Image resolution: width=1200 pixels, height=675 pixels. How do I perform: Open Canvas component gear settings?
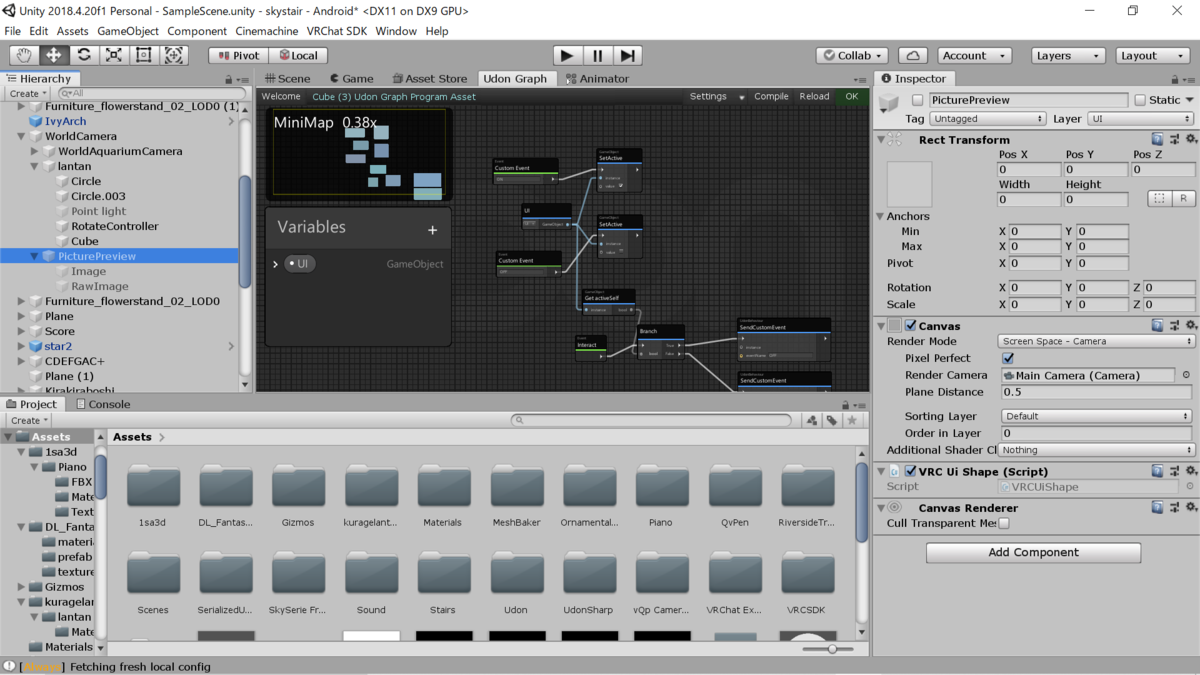pyautogui.click(x=1191, y=326)
